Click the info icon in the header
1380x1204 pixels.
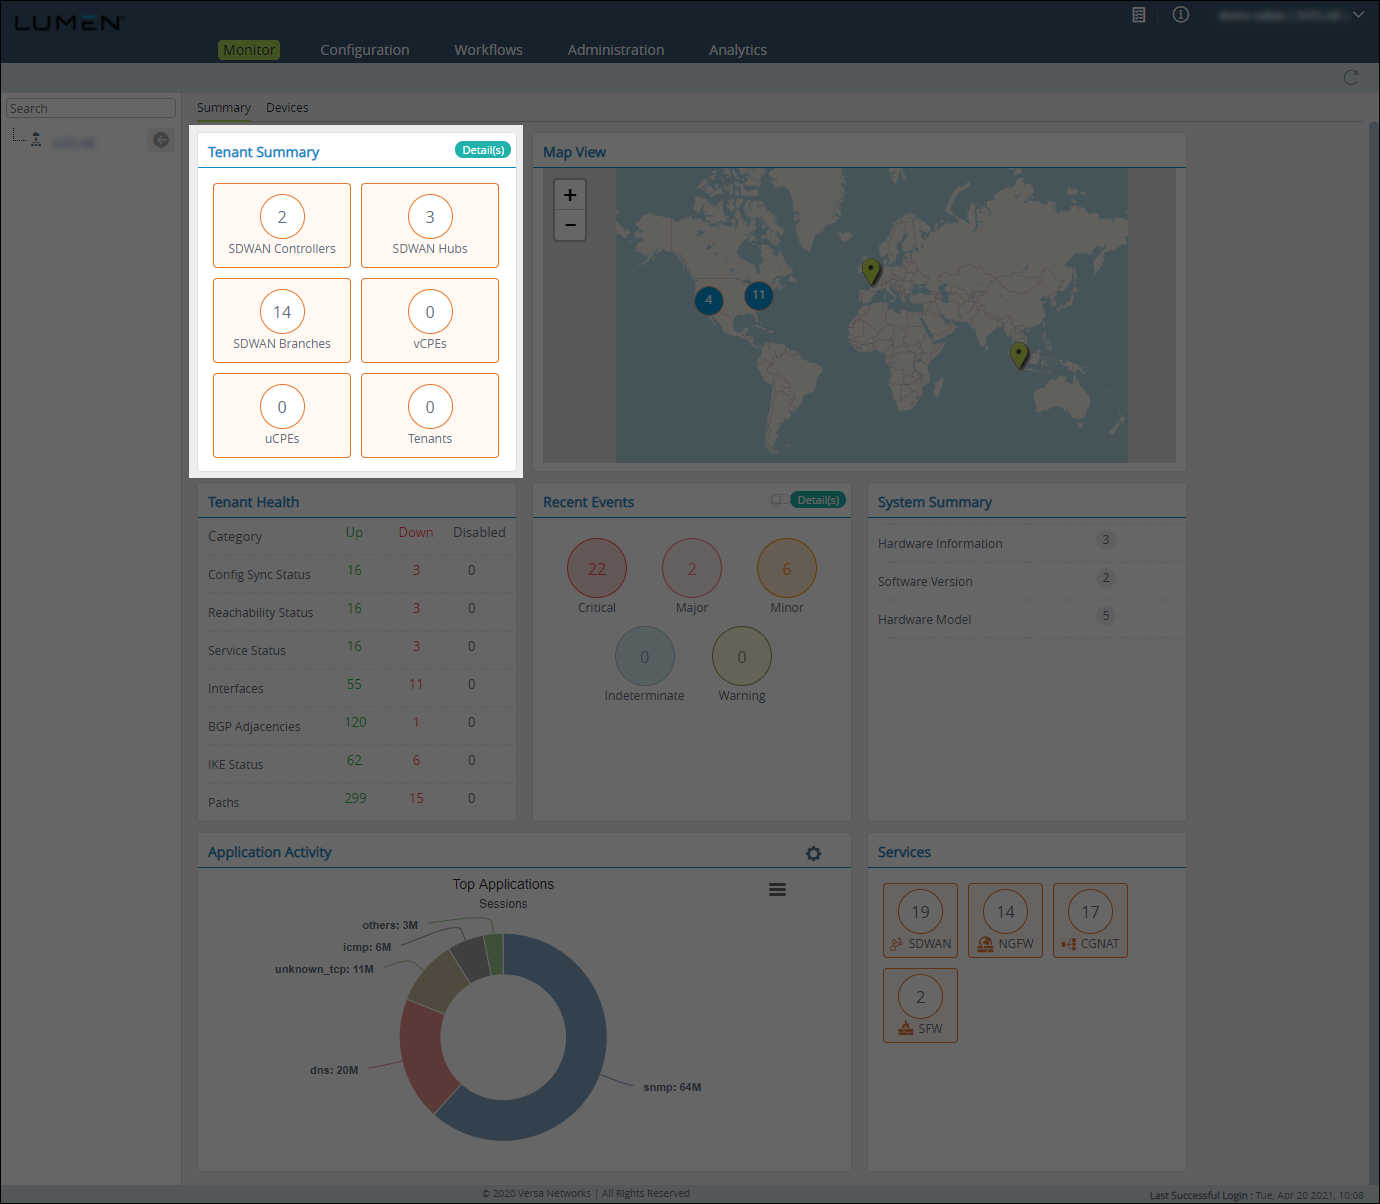pos(1181,14)
